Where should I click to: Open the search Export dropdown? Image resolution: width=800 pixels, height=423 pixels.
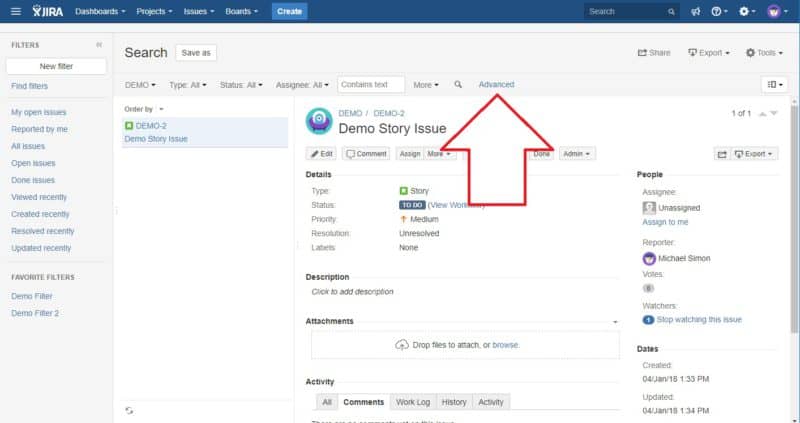pyautogui.click(x=709, y=53)
